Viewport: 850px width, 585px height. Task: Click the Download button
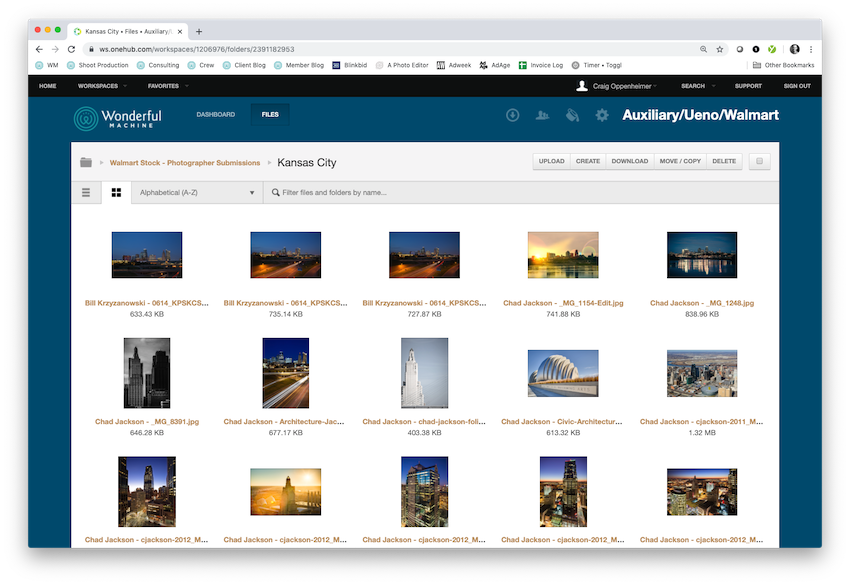coord(629,161)
